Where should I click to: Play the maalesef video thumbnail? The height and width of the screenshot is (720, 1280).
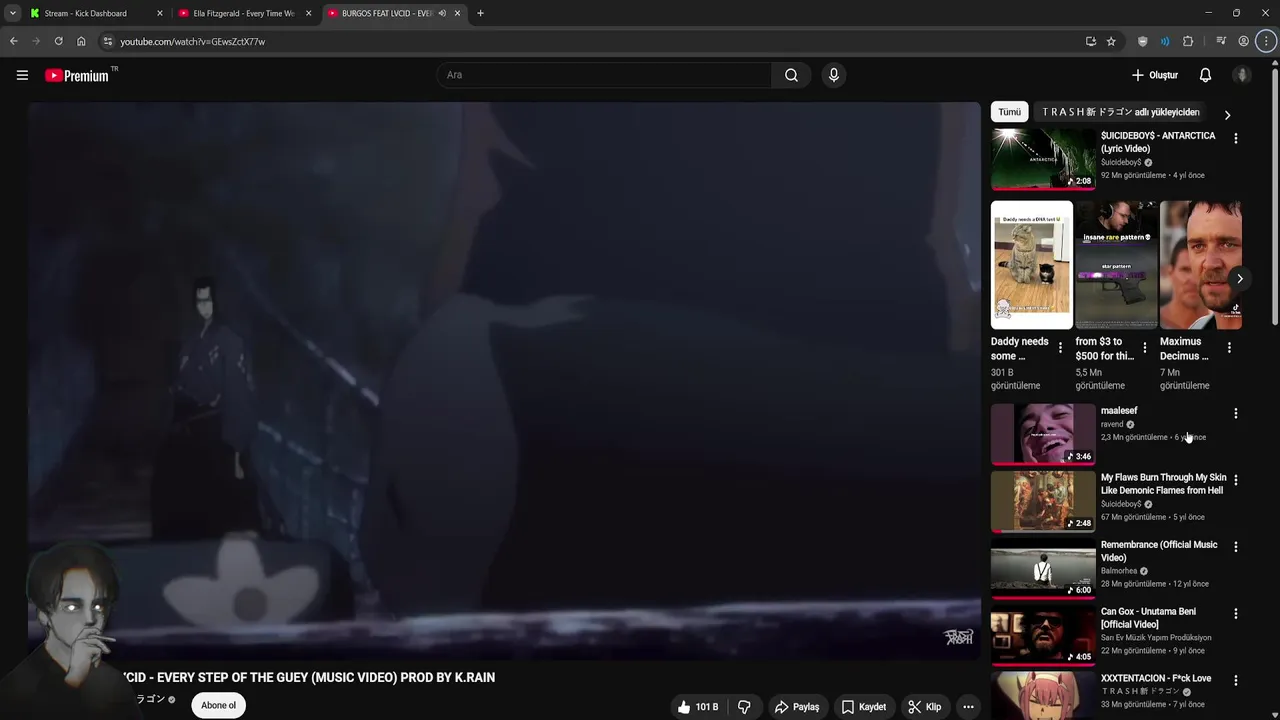pos(1043,434)
